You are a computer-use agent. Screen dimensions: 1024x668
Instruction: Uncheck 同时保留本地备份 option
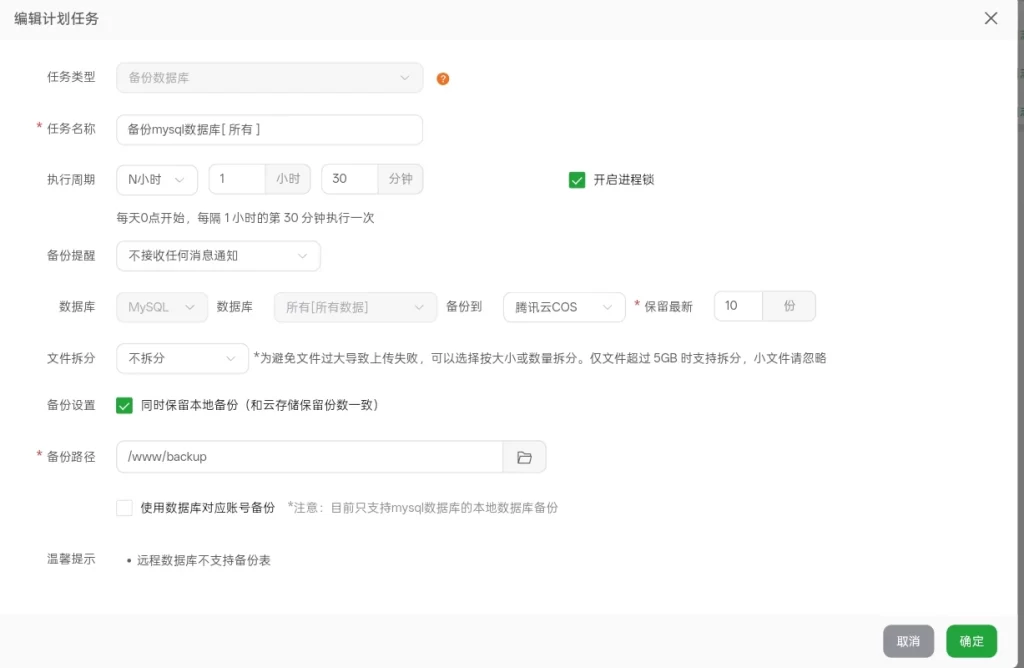pyautogui.click(x=124, y=406)
